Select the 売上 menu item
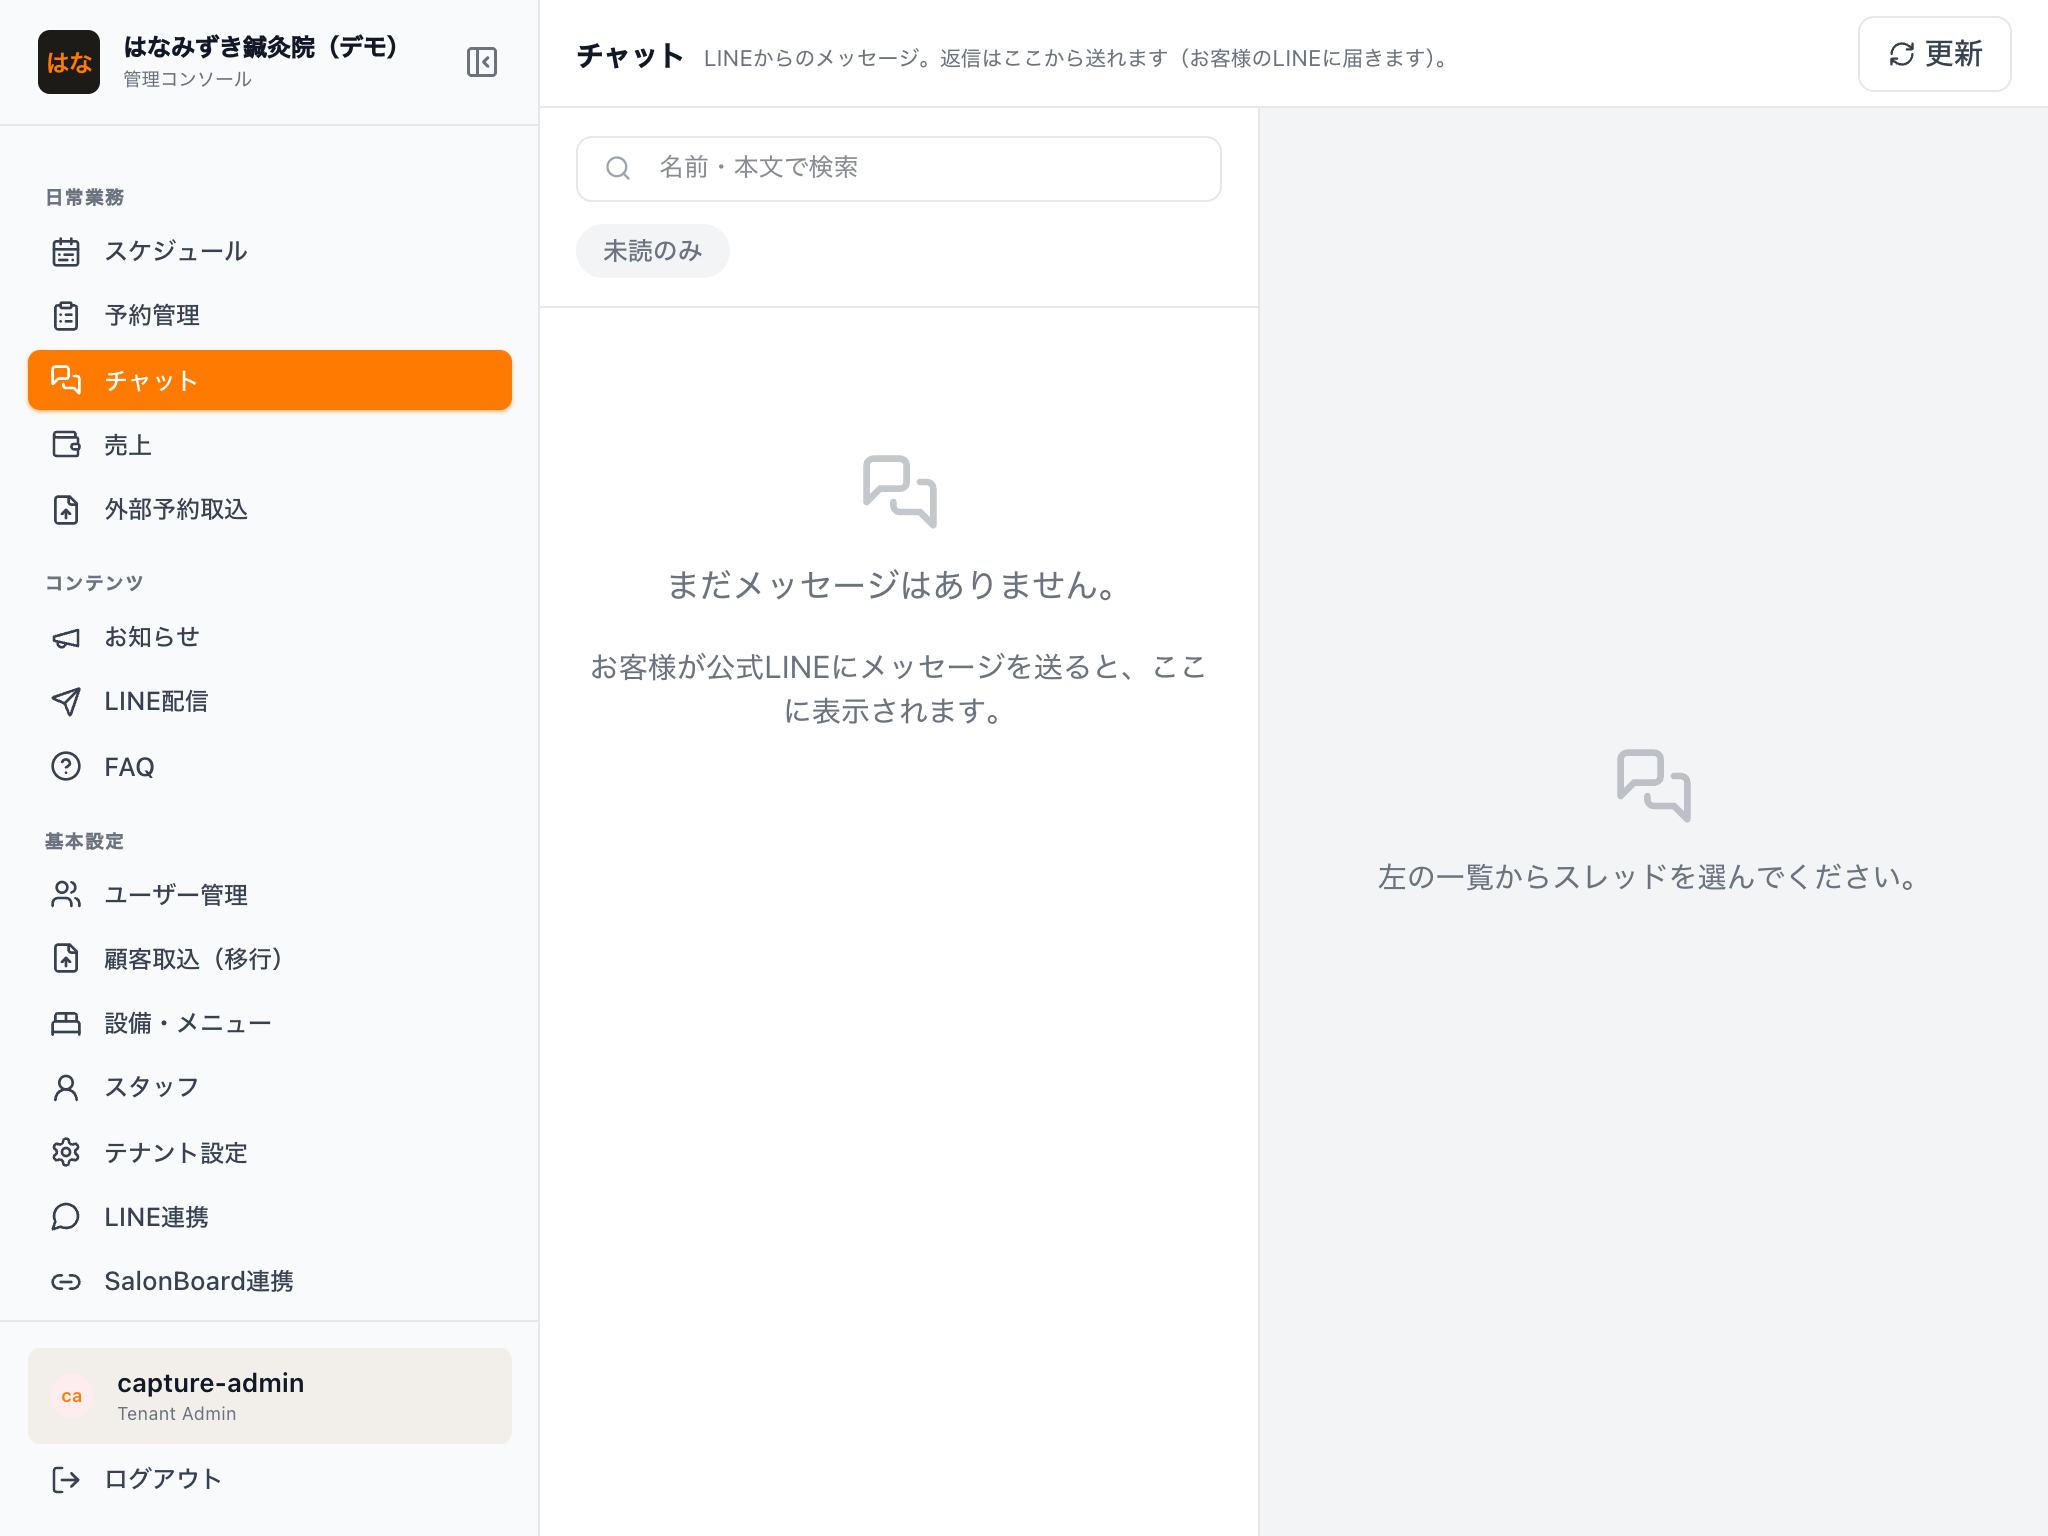This screenshot has width=2048, height=1536. (270, 444)
